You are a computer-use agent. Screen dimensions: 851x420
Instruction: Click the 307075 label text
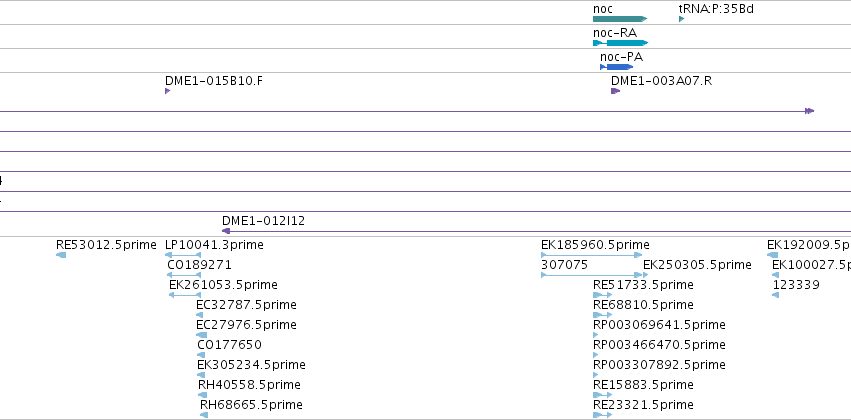coord(564,265)
